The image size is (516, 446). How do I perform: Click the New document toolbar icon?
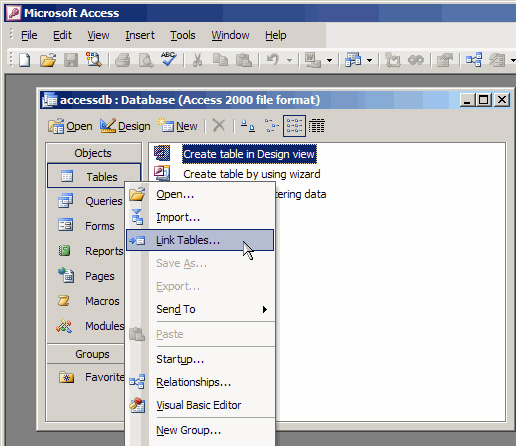[25, 60]
